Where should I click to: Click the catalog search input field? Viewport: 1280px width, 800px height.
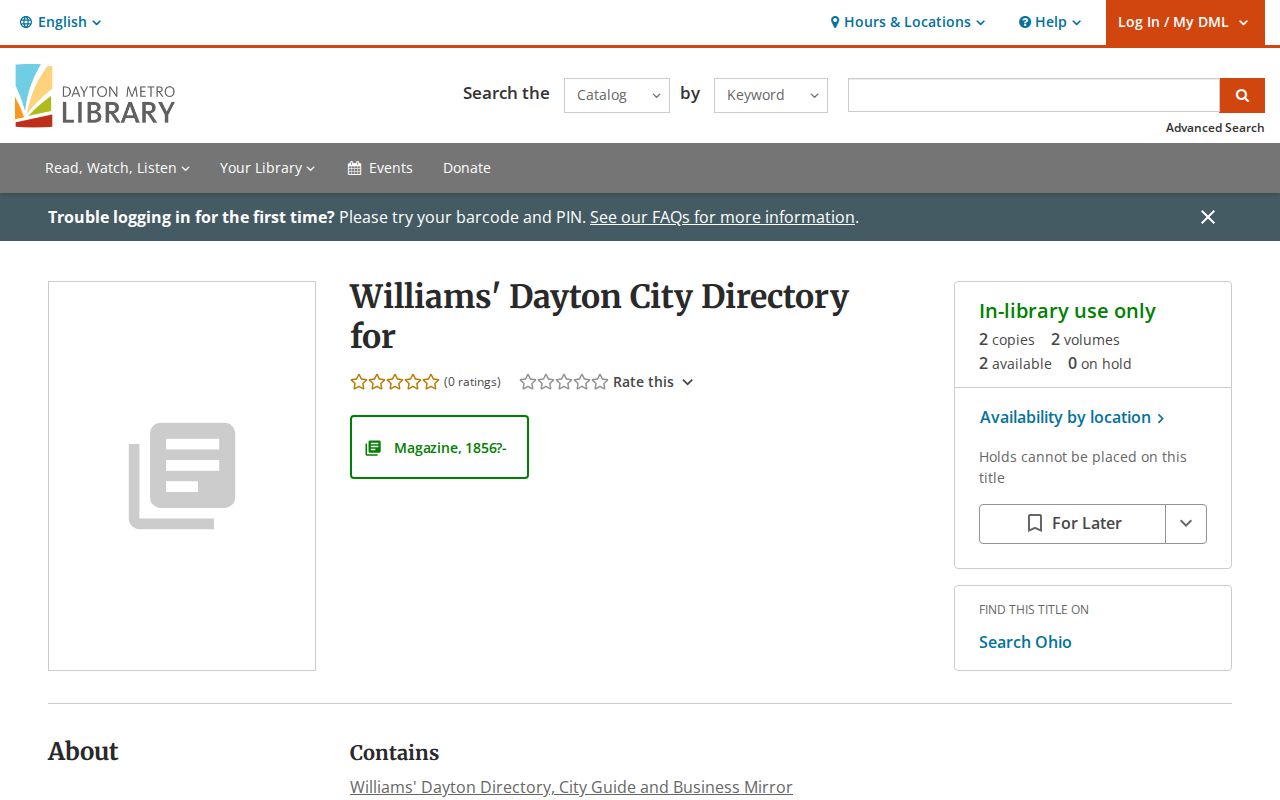1034,95
